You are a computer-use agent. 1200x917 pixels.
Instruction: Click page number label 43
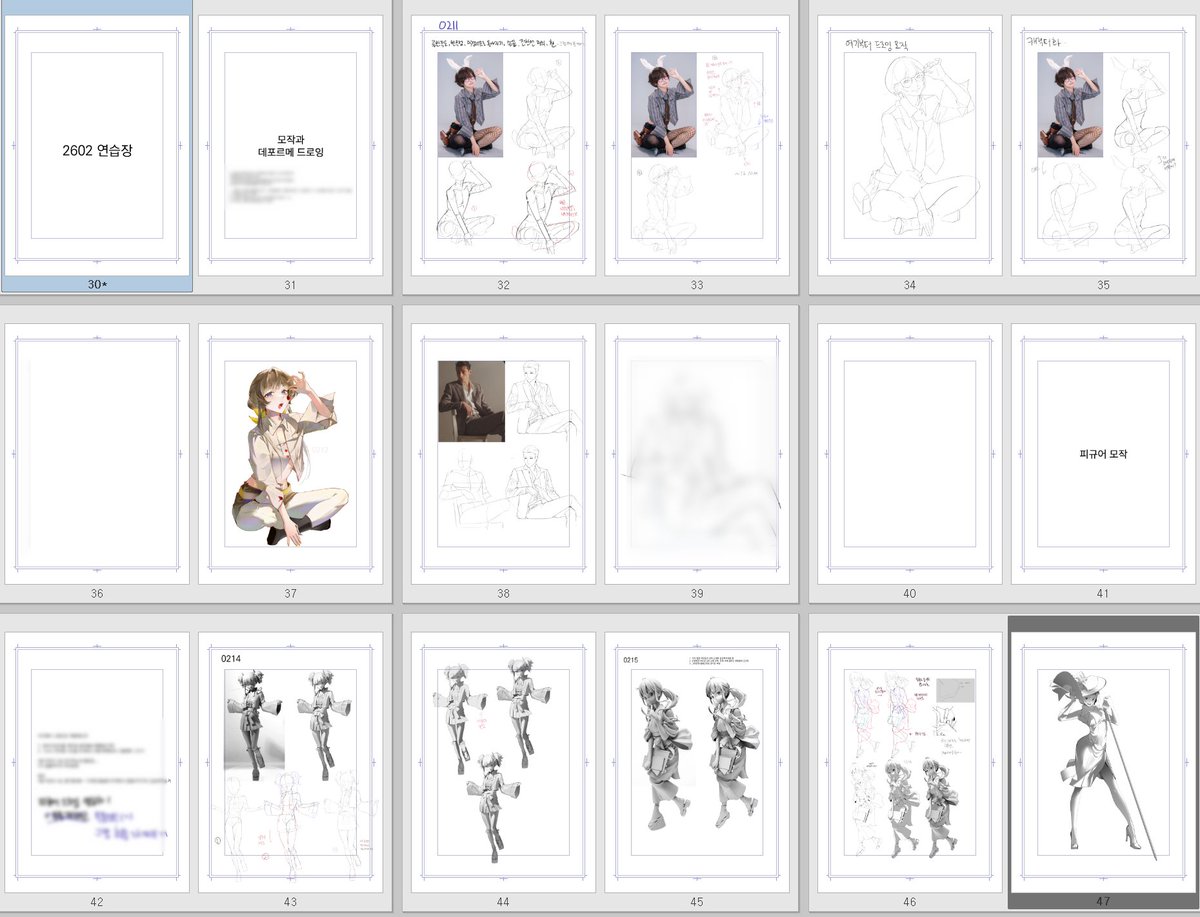coord(290,902)
